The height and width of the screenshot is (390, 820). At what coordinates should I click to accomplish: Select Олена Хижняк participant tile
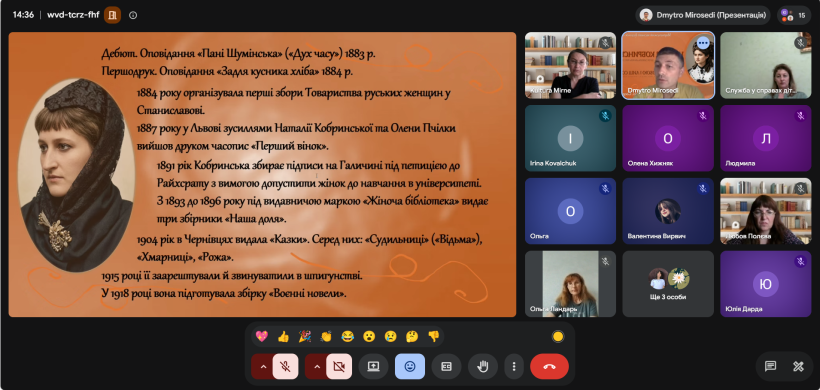[x=668, y=139]
